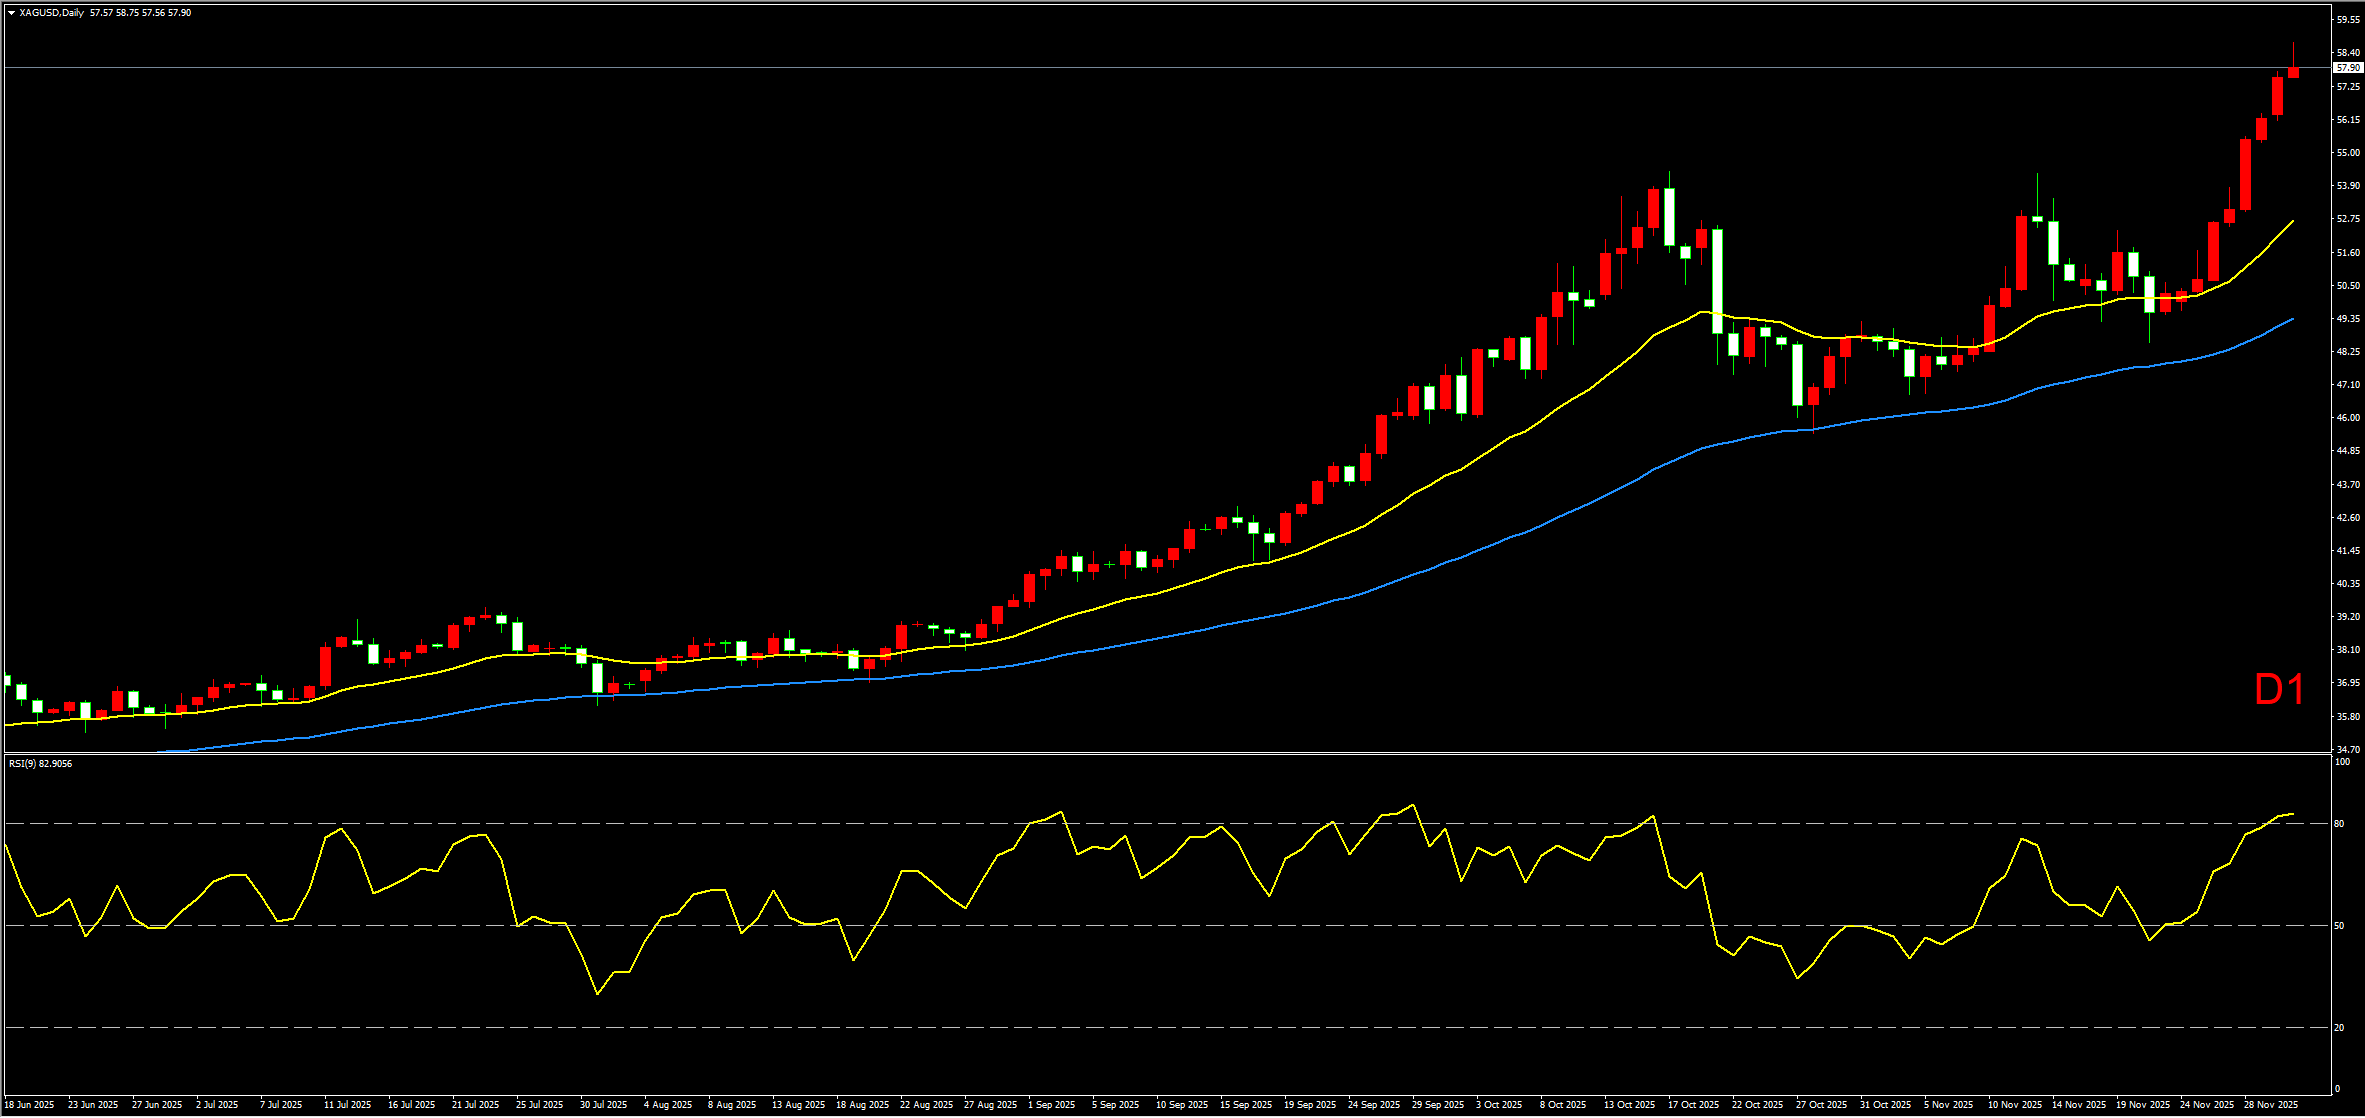This screenshot has height=1118, width=2365.
Task: Click the 46.00 price scale value
Action: (x=2348, y=418)
